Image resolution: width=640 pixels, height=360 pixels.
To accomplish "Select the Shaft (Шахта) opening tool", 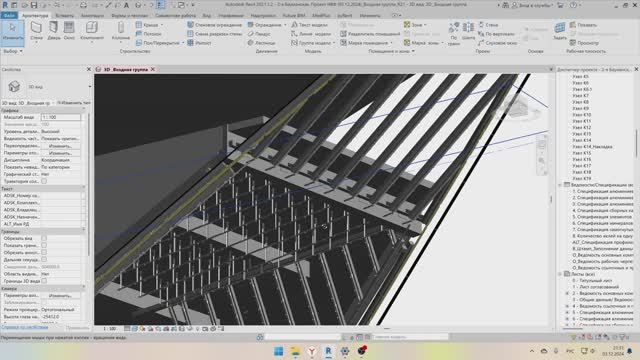I will coord(468,31).
